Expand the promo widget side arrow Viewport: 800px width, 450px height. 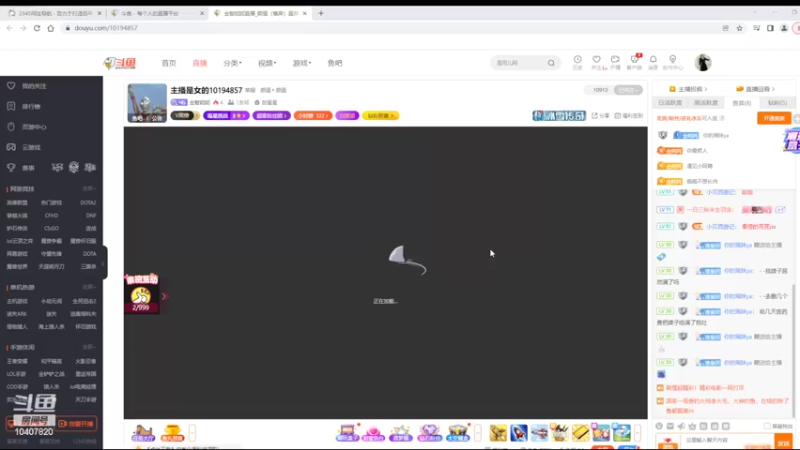point(164,296)
